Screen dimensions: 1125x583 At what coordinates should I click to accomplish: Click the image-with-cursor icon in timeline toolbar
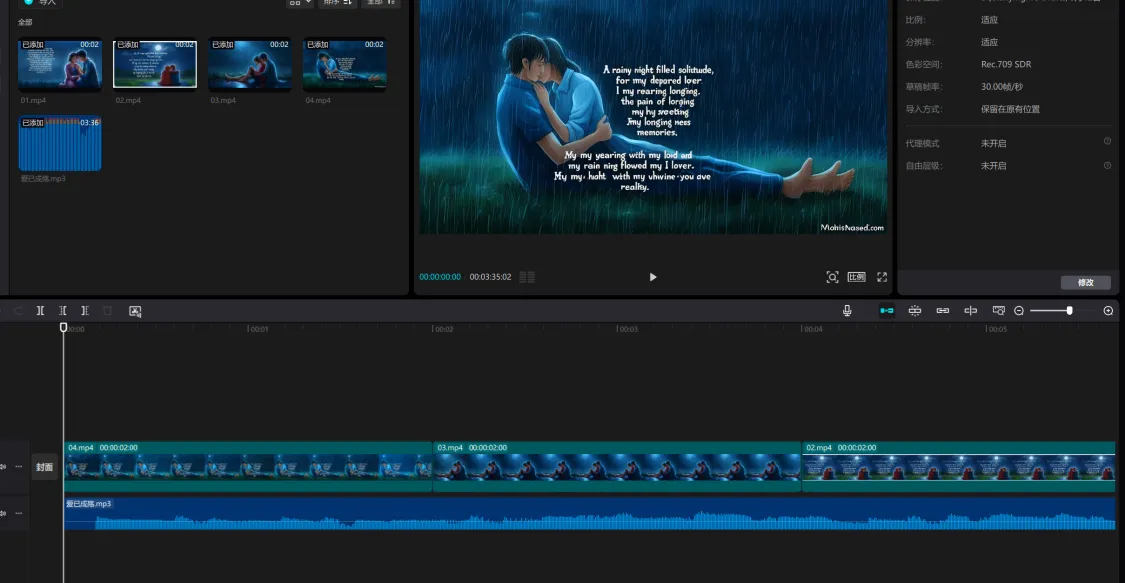pyautogui.click(x=135, y=311)
